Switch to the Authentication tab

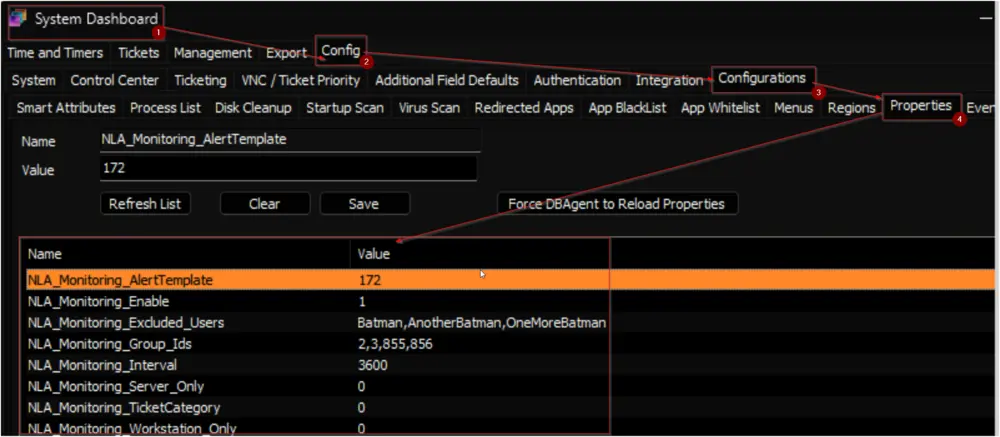tap(577, 80)
